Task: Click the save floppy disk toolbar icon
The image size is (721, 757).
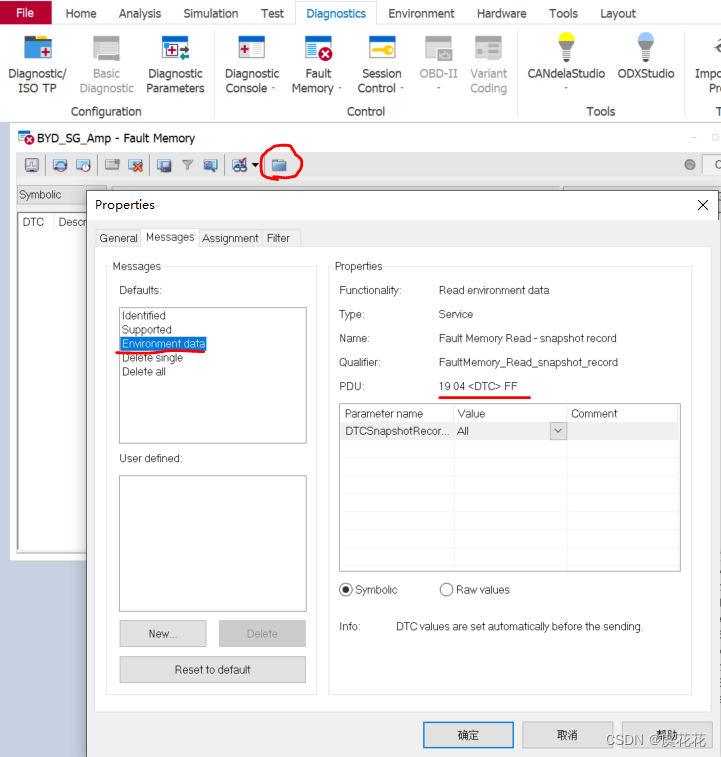Action: tap(164, 166)
